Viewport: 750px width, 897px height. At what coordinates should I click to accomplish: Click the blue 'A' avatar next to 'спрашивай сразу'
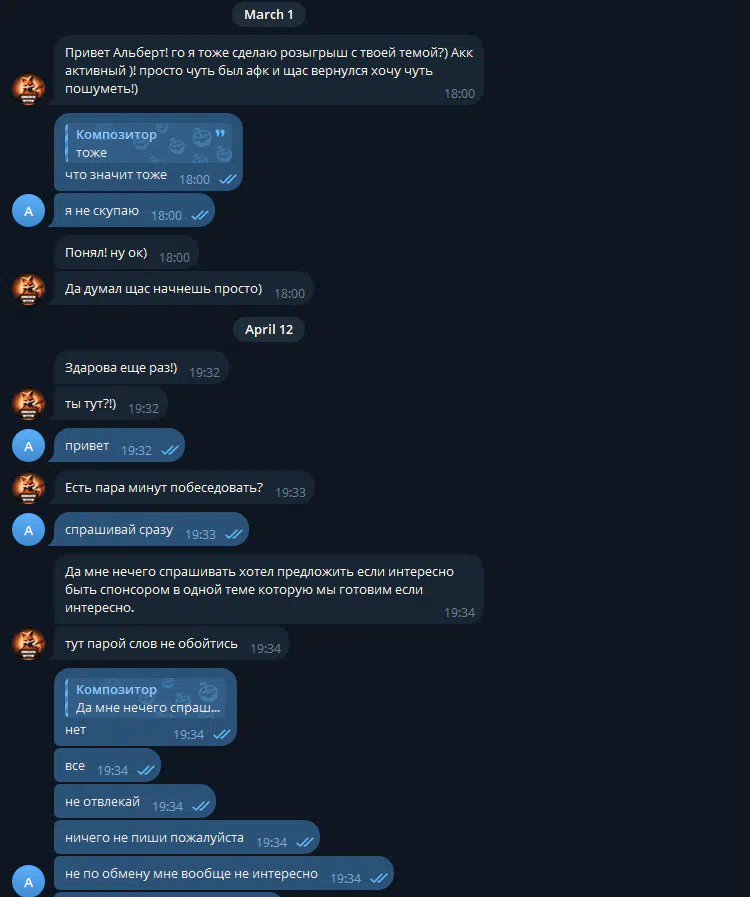[29, 530]
